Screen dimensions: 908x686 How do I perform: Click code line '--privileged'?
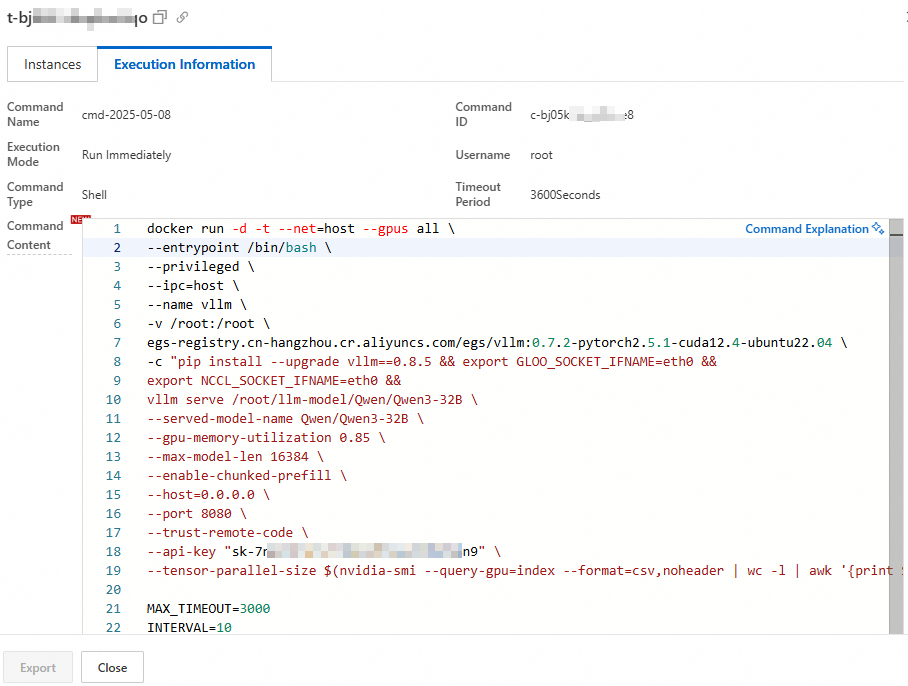point(200,267)
